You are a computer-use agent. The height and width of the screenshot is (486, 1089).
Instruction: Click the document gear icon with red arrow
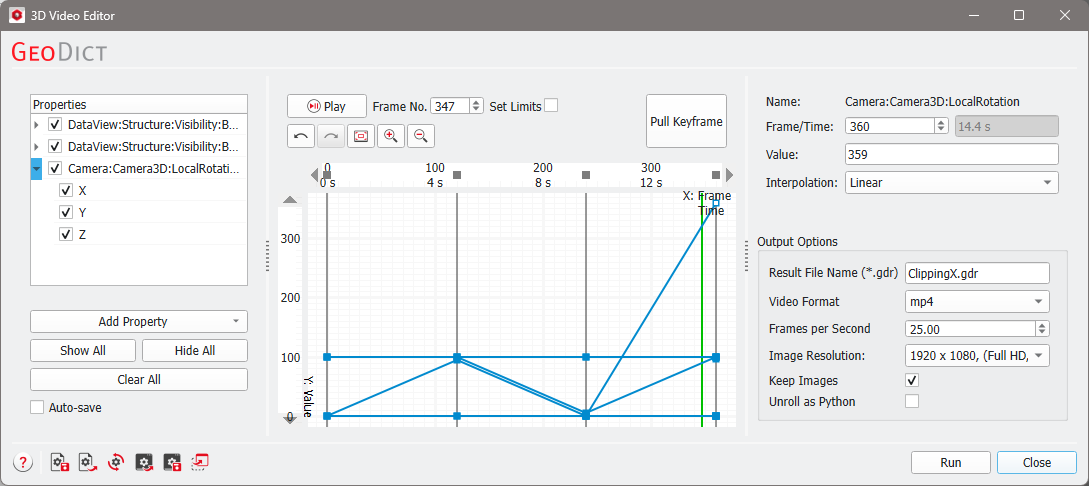click(88, 462)
